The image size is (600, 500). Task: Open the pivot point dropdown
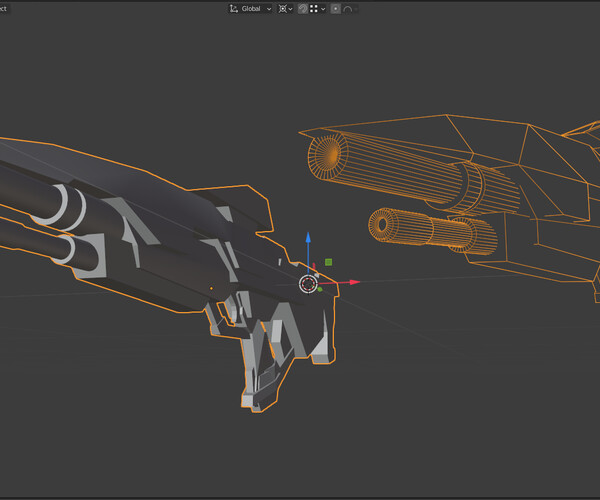[285, 9]
